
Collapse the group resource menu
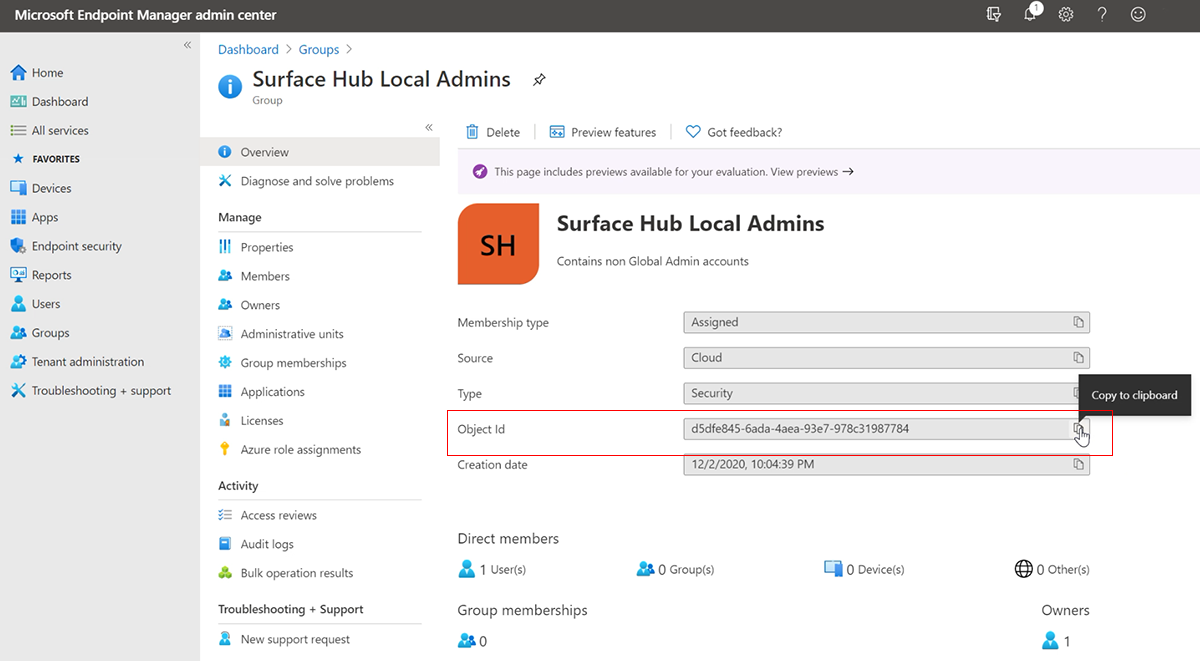point(429,127)
